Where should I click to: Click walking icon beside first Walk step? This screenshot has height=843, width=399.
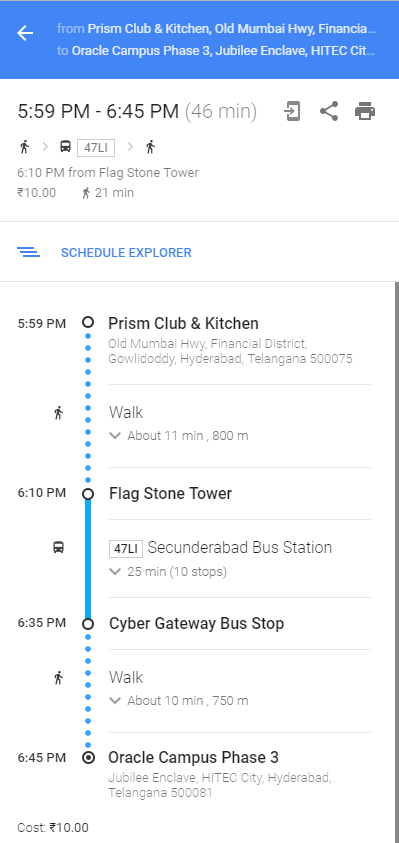click(x=59, y=413)
